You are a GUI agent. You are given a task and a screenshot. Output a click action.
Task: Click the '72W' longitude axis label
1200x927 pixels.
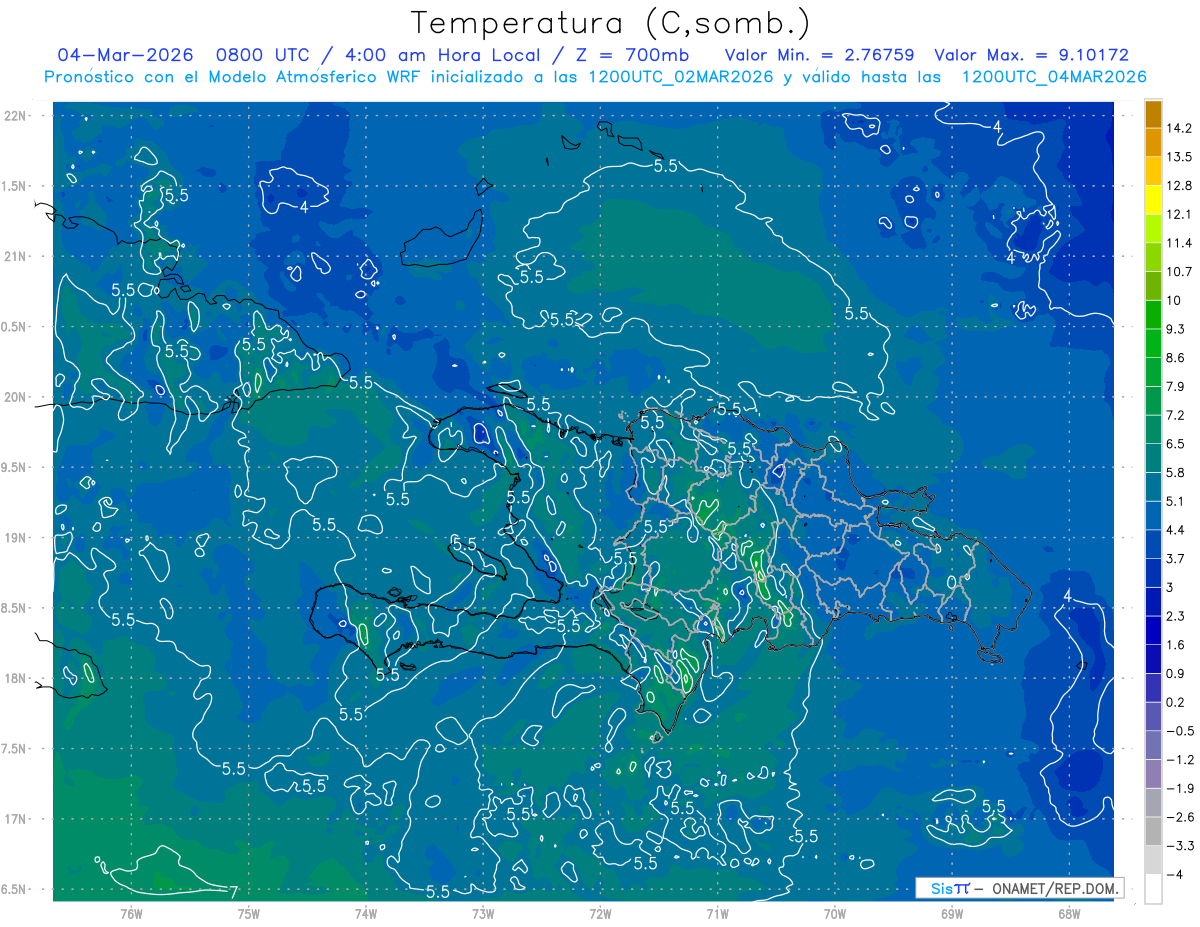[x=600, y=913]
